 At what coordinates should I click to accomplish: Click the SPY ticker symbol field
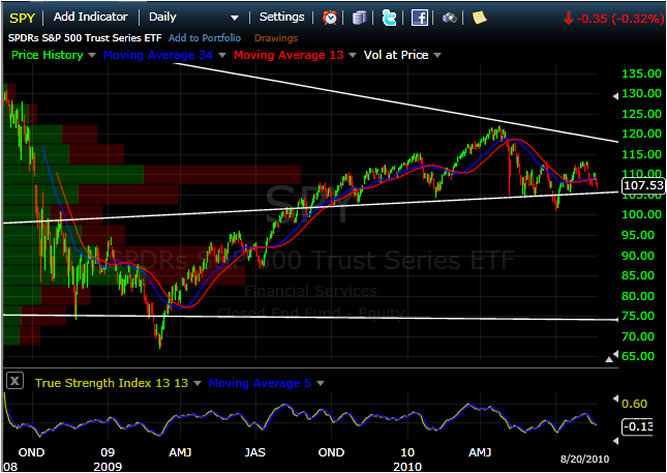(x=23, y=17)
